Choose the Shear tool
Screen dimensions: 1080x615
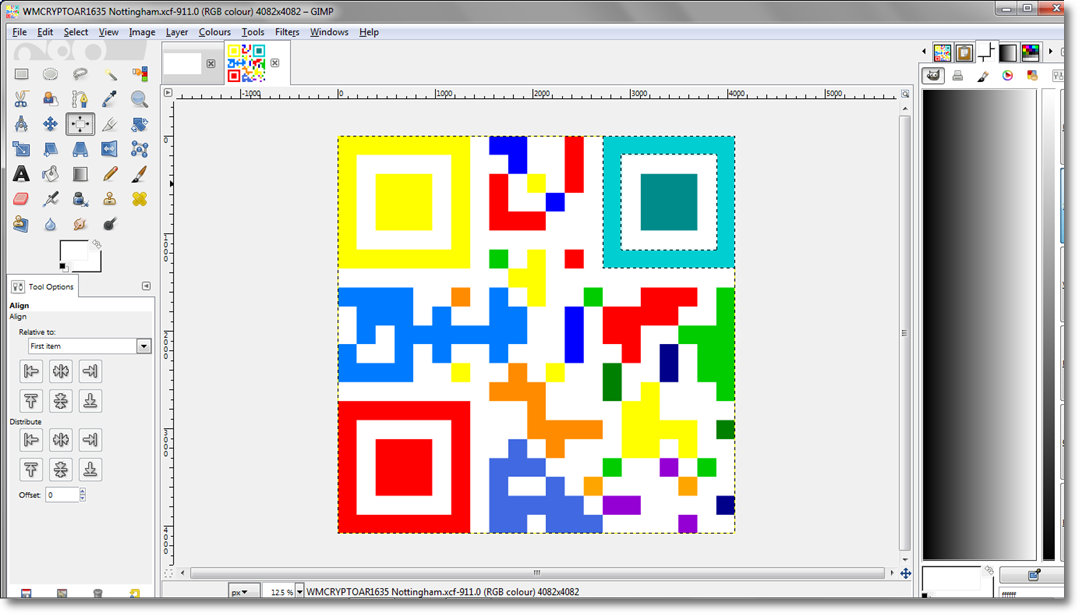(50, 149)
